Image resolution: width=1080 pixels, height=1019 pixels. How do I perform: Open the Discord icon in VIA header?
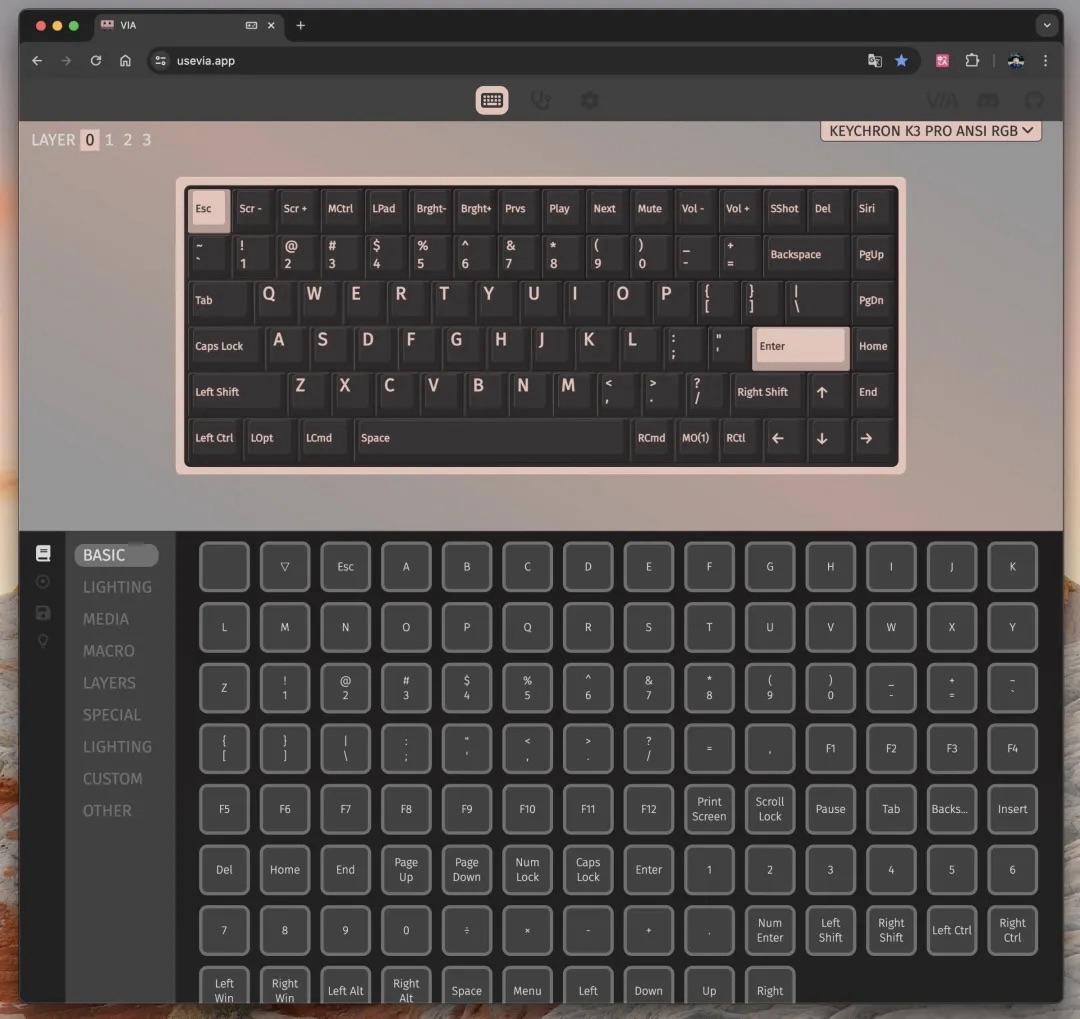(x=988, y=101)
